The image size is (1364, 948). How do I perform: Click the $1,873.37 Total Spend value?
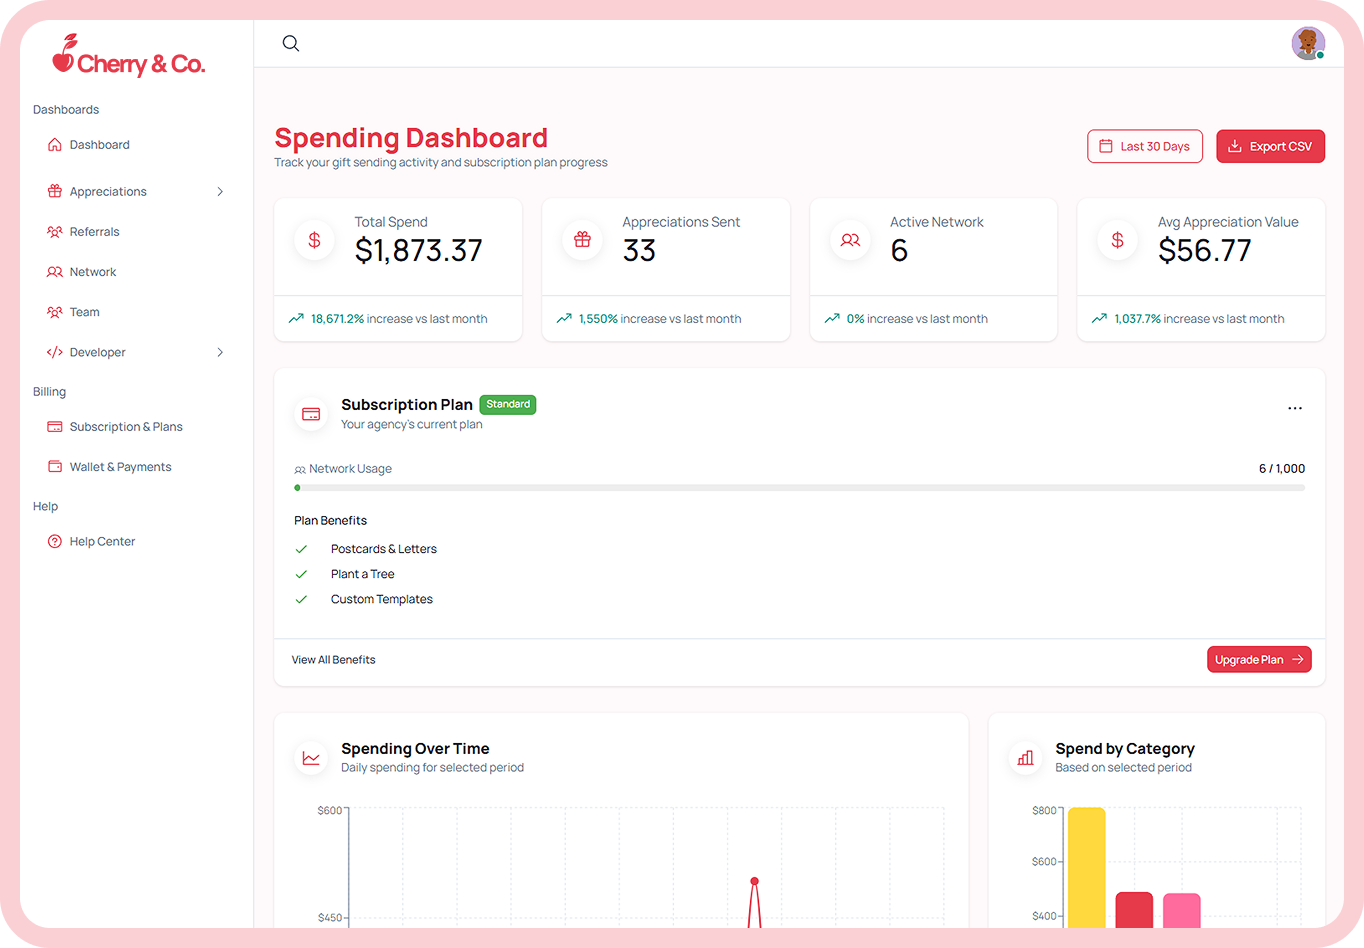[419, 250]
